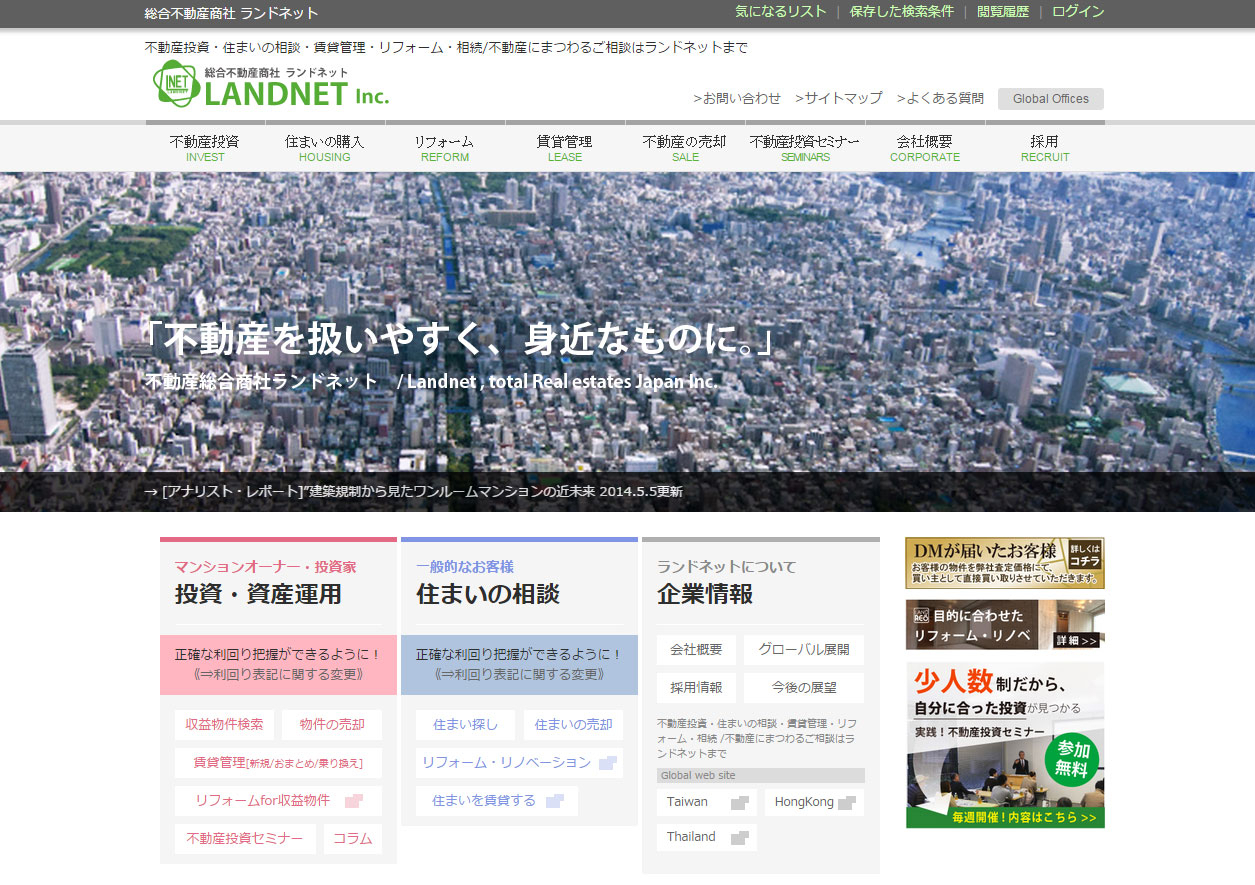Screen dimensions: 1255x885
Task: Click 総合不動産商社 ランドネット top bar title
Action: click(231, 13)
